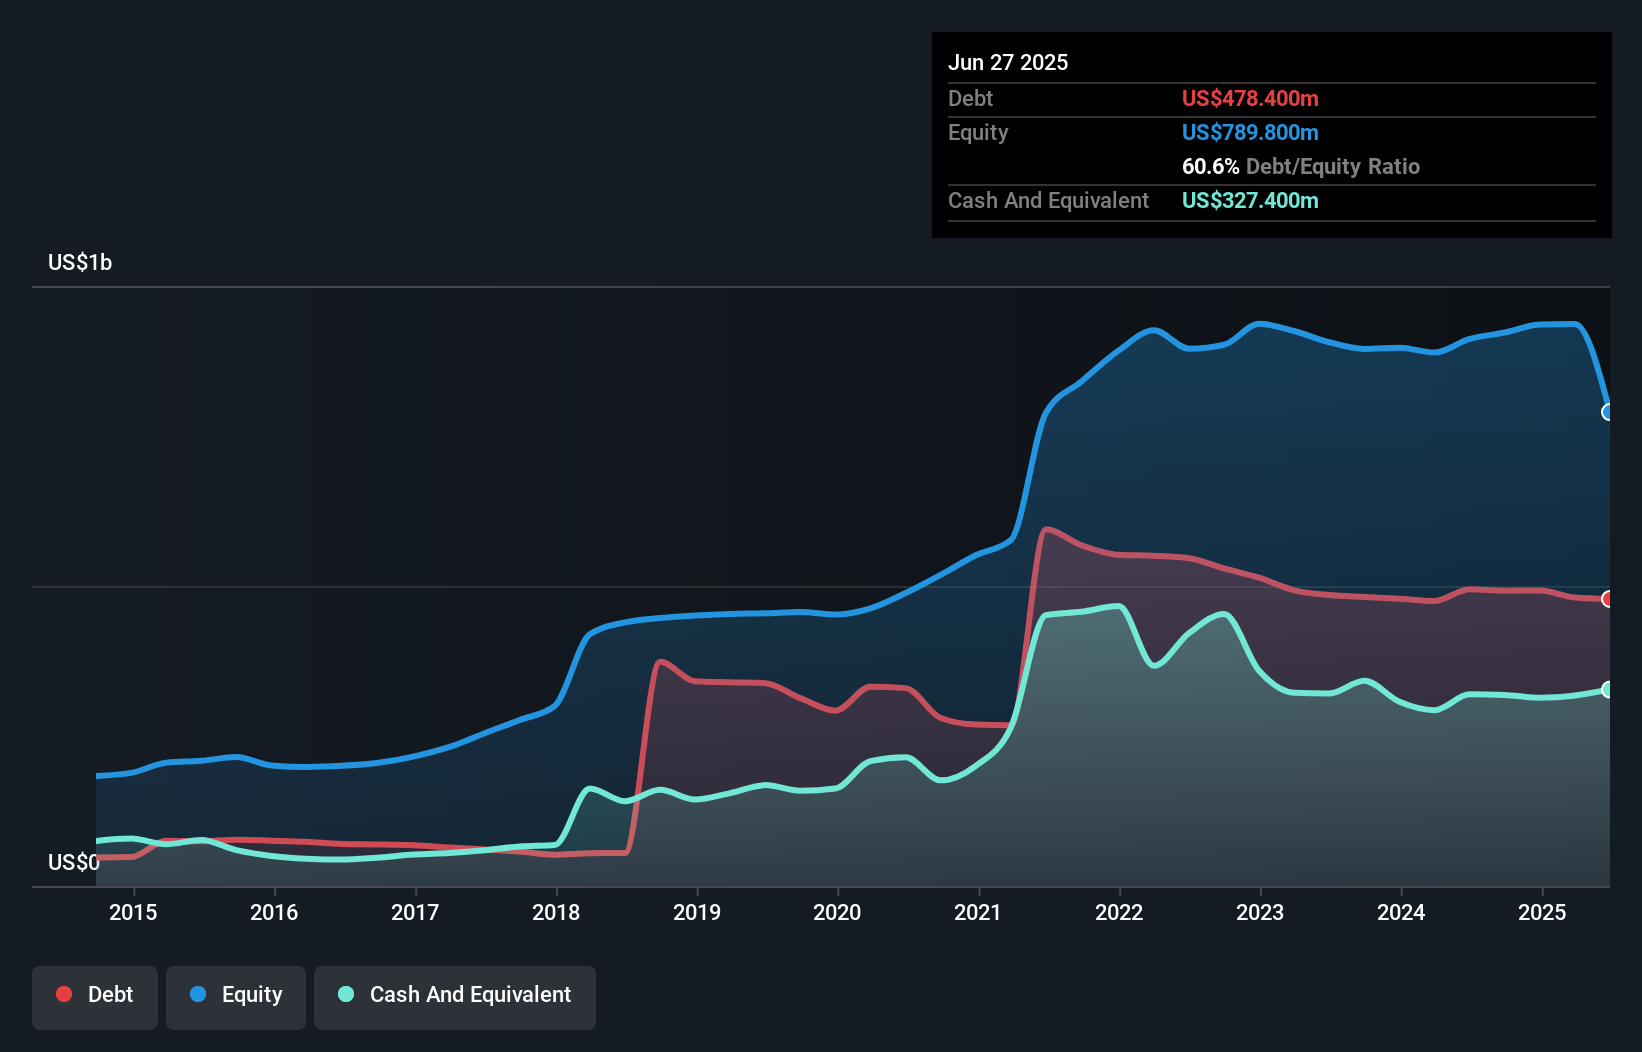Click the US$327.400m cash value
Viewport: 1642px width, 1052px height.
coord(1250,200)
